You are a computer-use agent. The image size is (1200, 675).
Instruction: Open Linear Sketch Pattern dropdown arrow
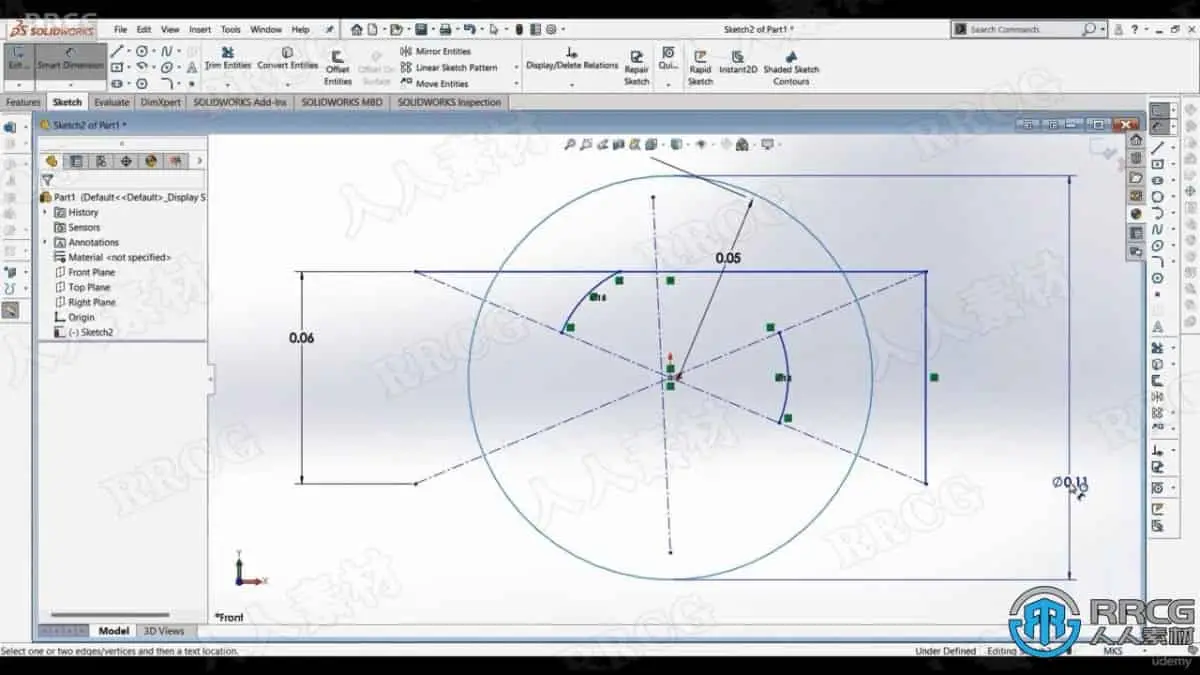pos(516,68)
